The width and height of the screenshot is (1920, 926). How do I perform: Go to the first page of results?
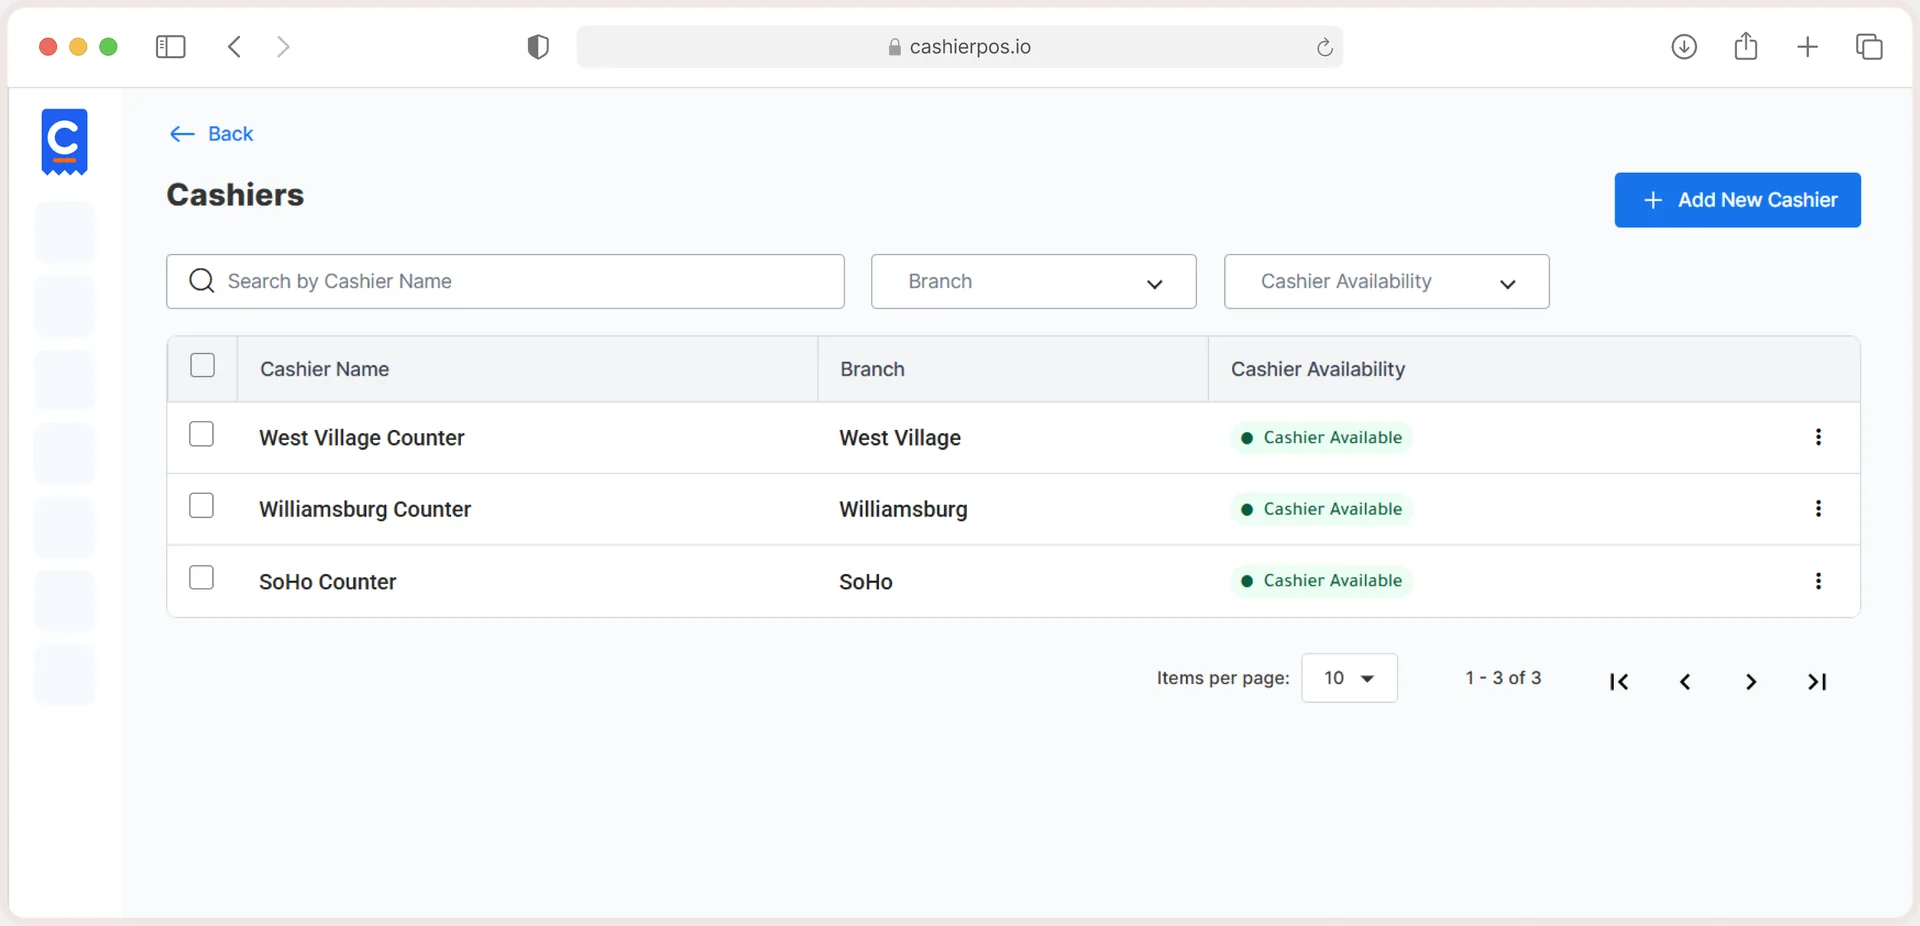[x=1619, y=681]
